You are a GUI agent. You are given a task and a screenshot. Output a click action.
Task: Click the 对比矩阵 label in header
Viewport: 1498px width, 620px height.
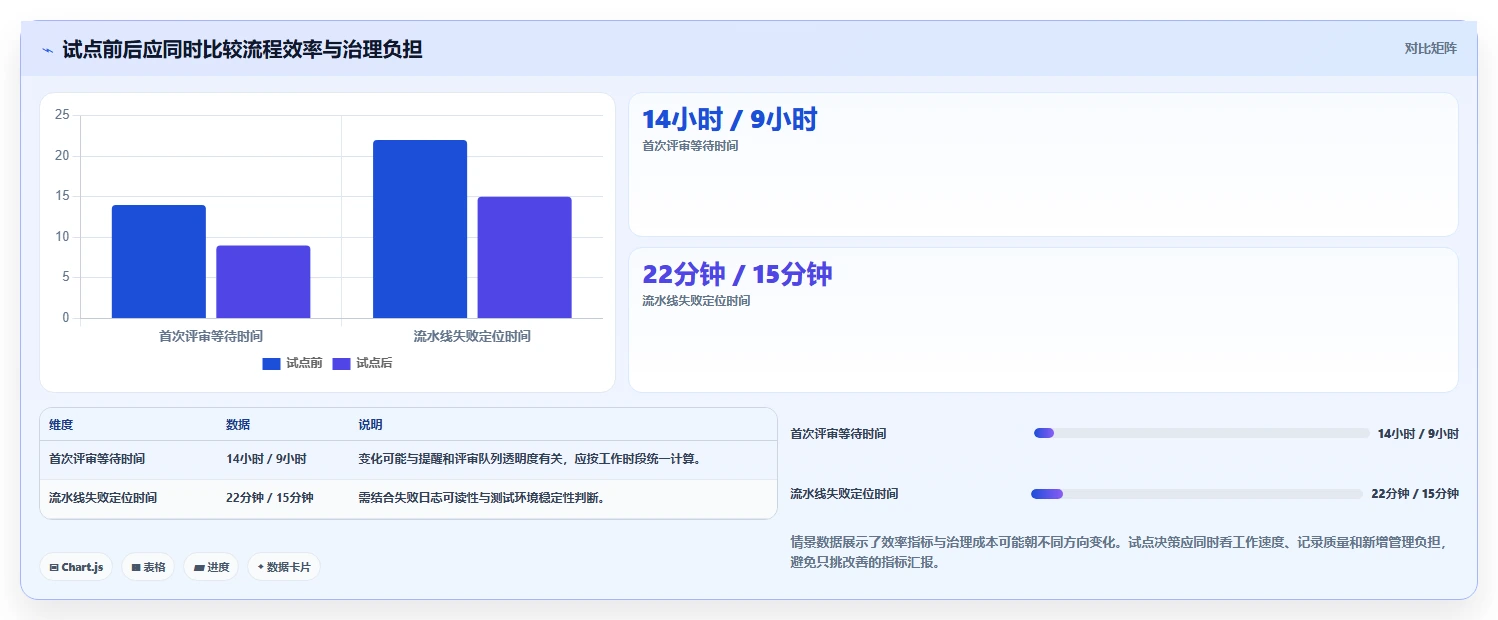pyautogui.click(x=1431, y=48)
